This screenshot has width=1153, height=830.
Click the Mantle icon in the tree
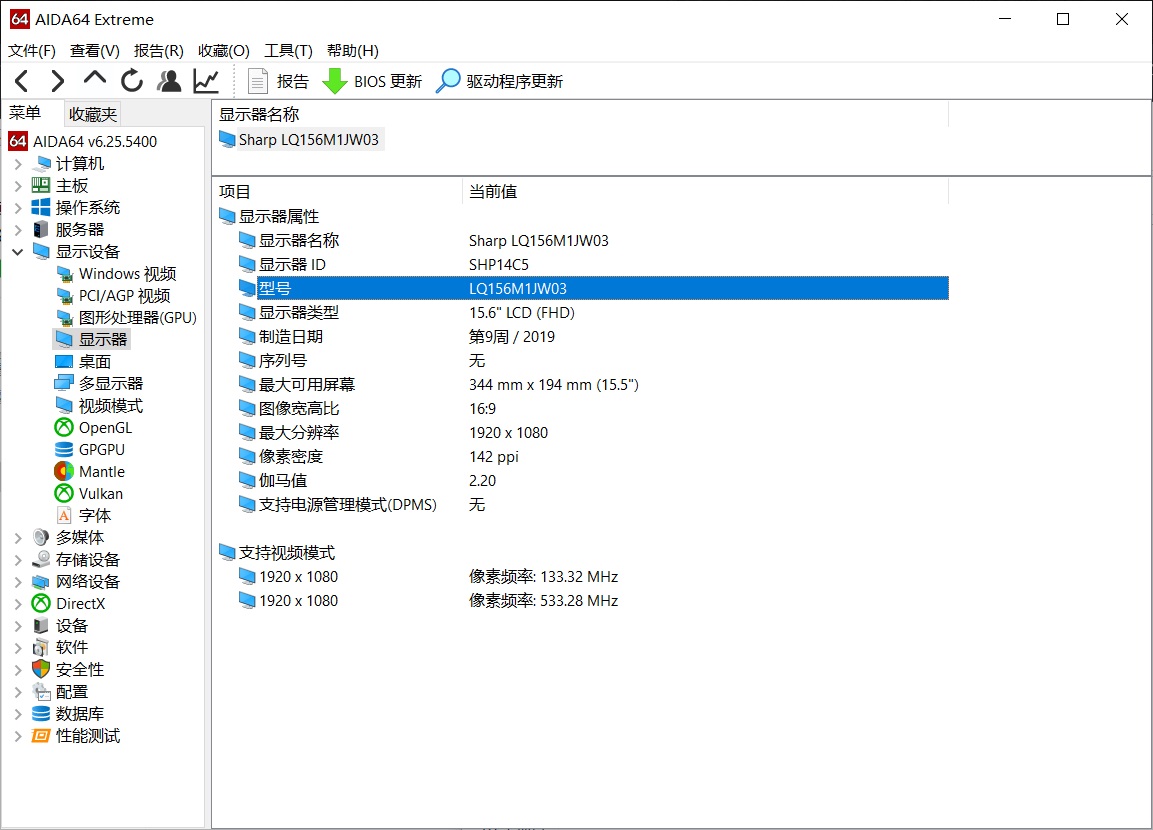tap(64, 472)
